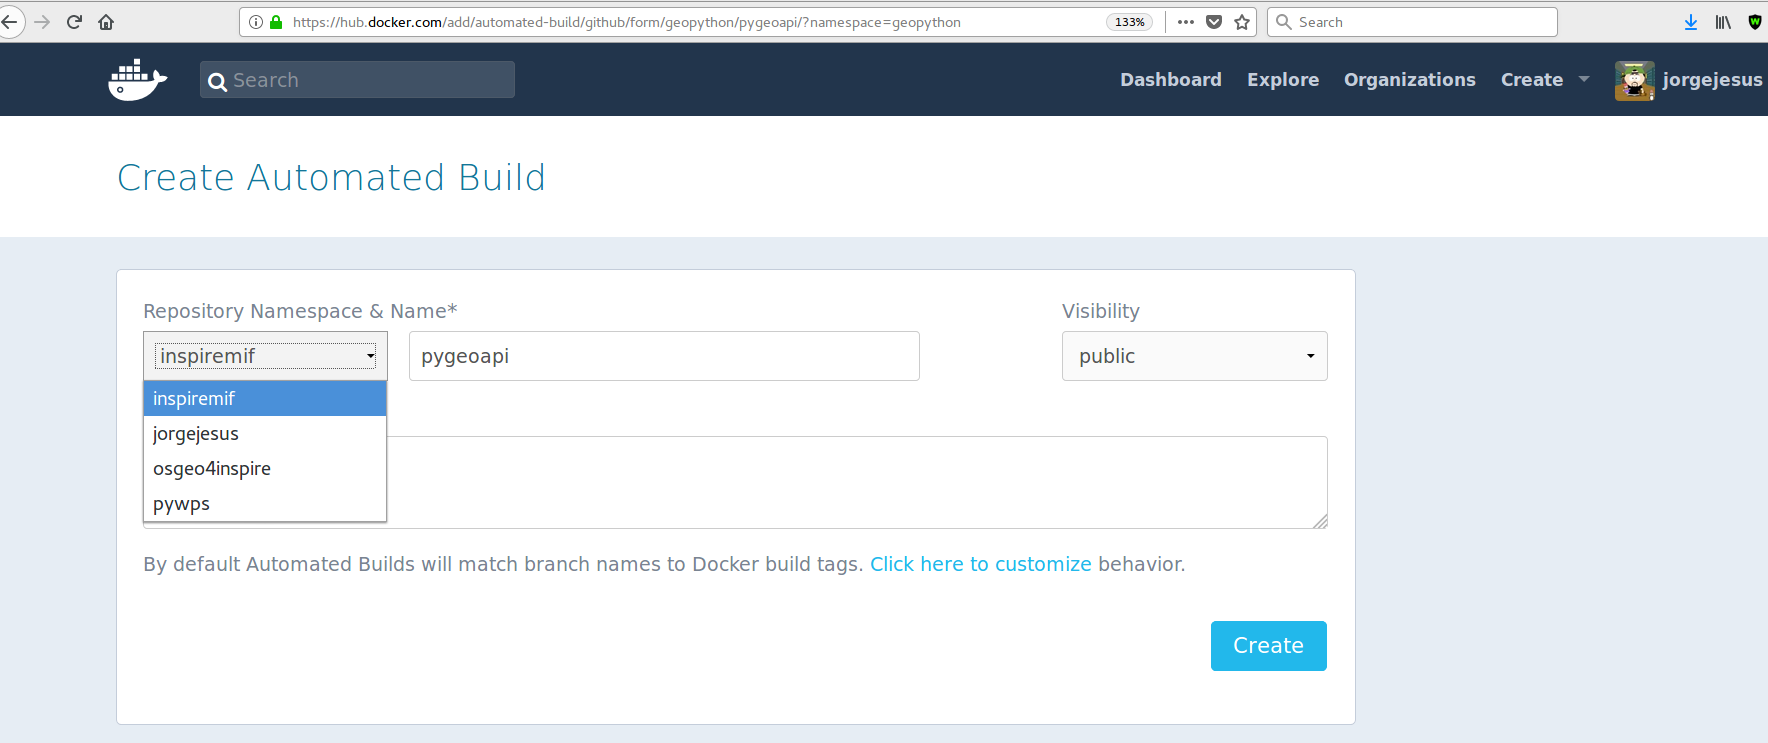Reset zoom via the 133% badge
The image size is (1768, 743).
click(1130, 22)
